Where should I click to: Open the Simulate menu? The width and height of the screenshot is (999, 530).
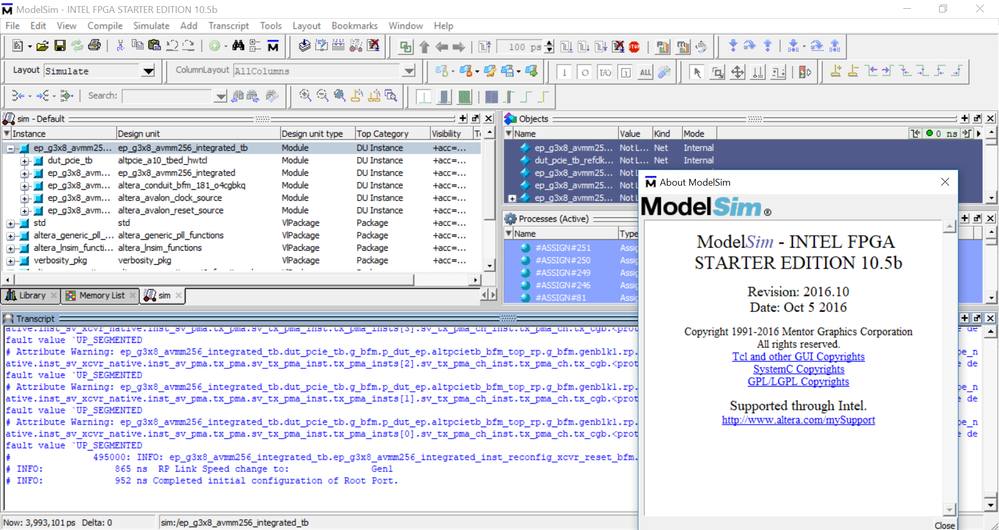pyautogui.click(x=151, y=25)
